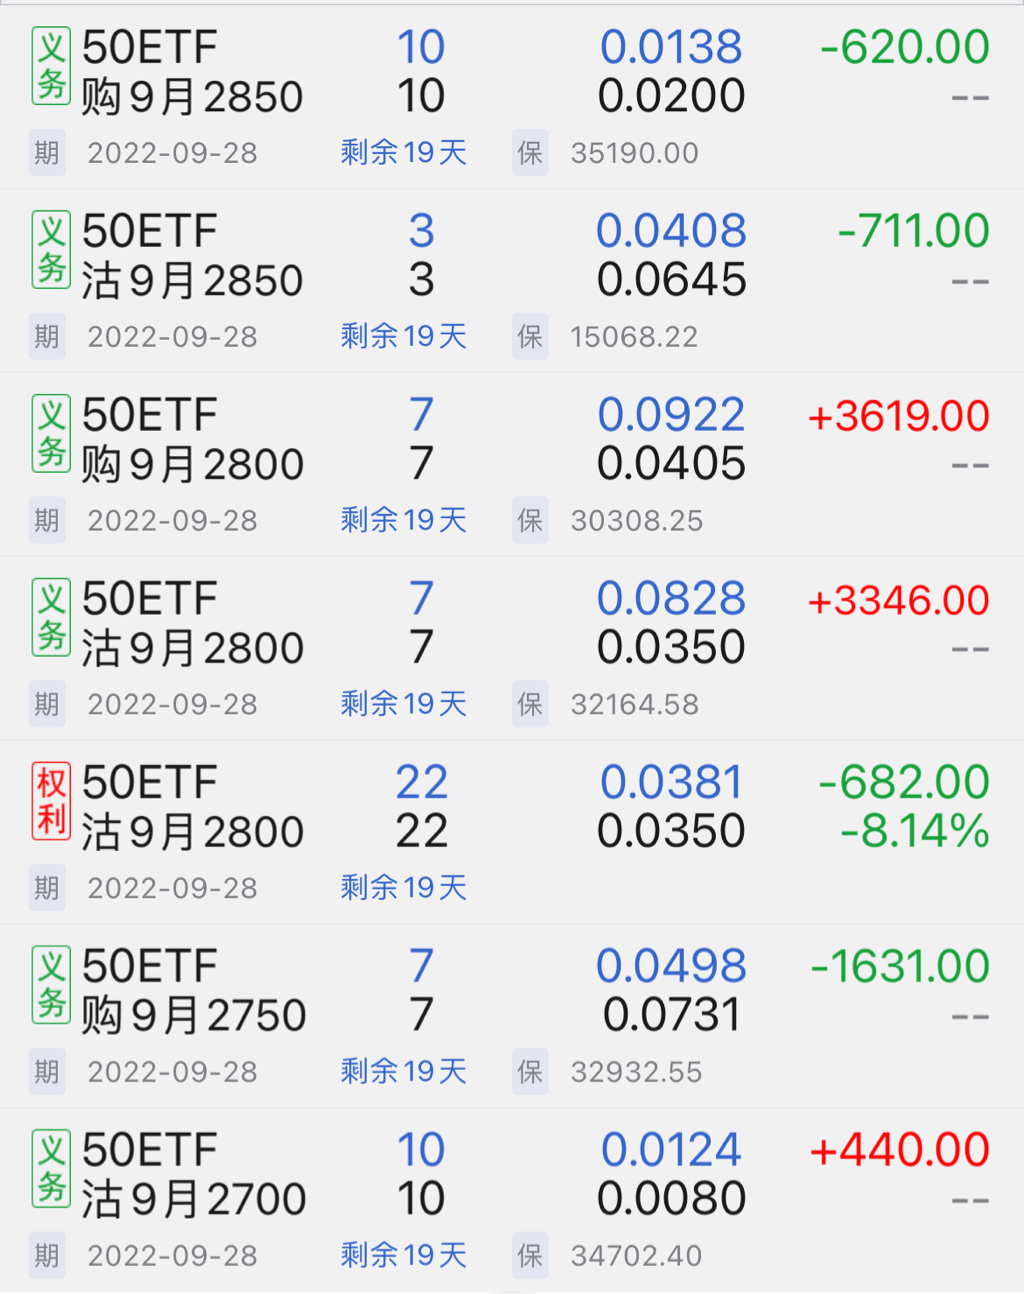The image size is (1024, 1294).
Task: Tap the +3346.00 profit figure
Action: click(898, 600)
